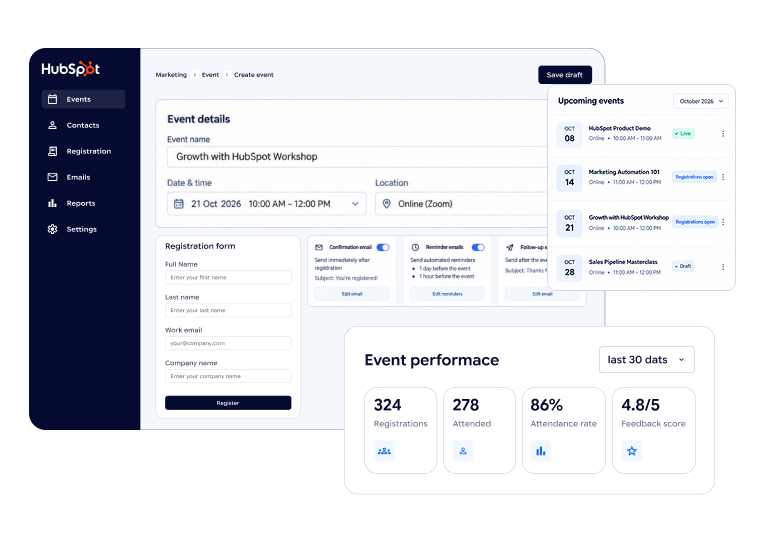
Task: Click Edit email under Follow-up
Action: 542,294
